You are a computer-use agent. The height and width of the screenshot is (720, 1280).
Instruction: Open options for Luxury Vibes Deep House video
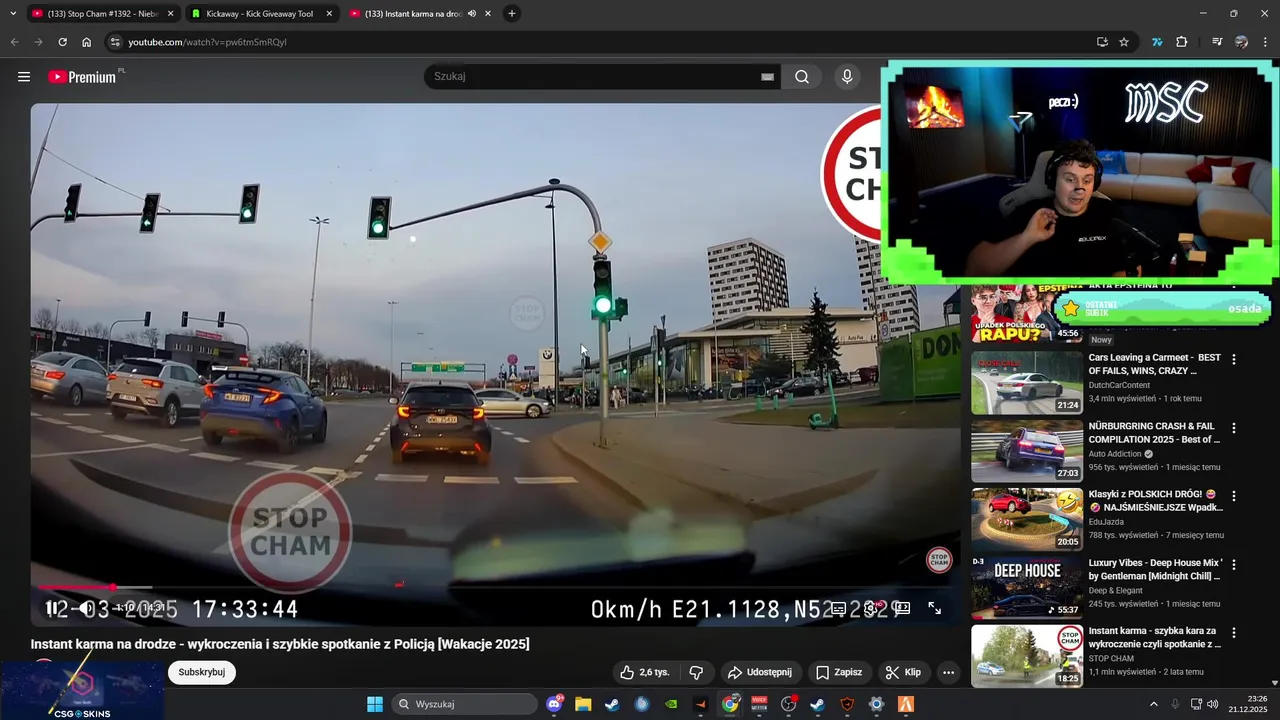click(x=1233, y=565)
